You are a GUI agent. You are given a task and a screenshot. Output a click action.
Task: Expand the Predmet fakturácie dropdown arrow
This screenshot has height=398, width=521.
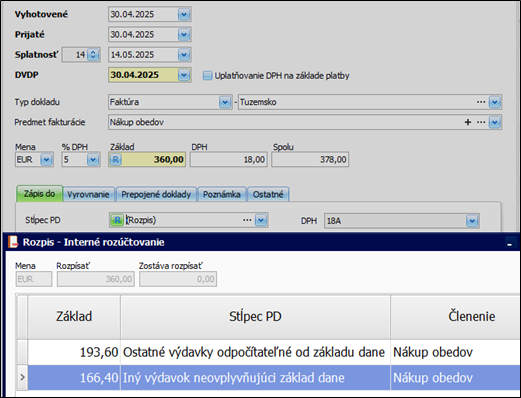click(x=495, y=122)
